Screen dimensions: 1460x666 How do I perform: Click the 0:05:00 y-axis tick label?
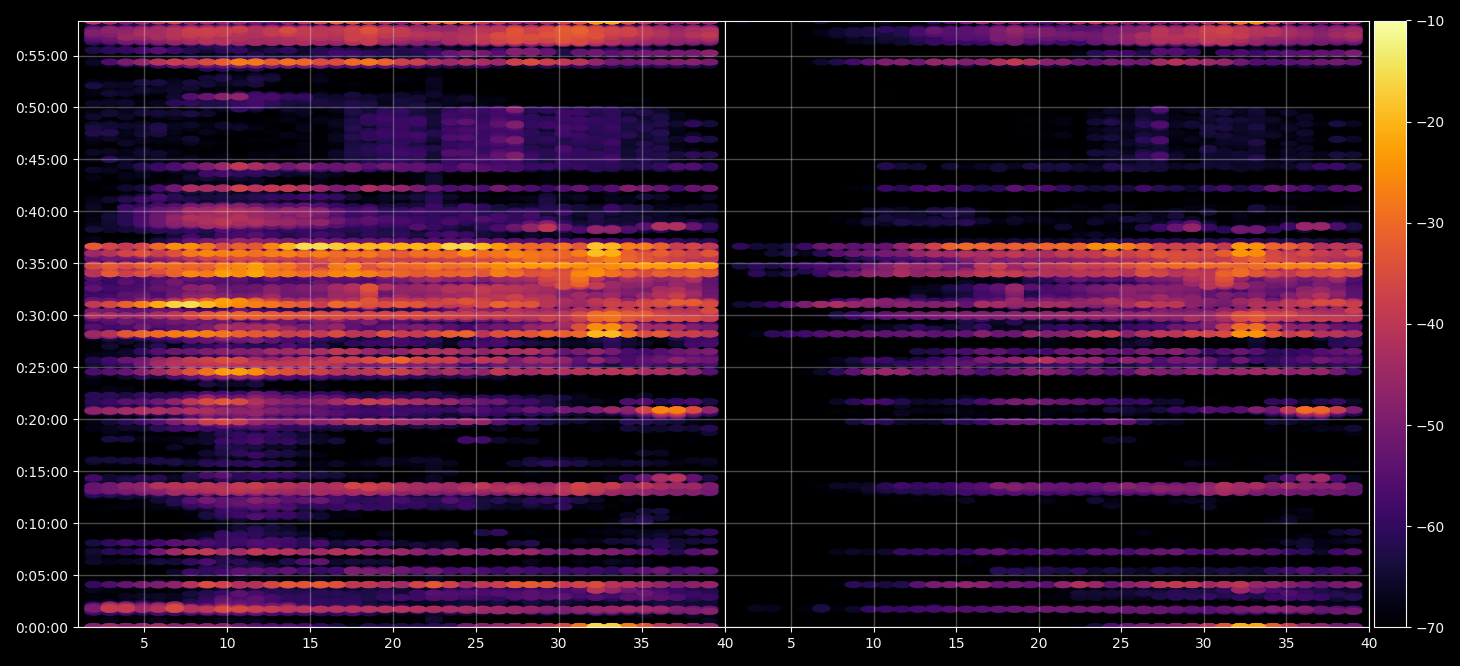(42, 575)
